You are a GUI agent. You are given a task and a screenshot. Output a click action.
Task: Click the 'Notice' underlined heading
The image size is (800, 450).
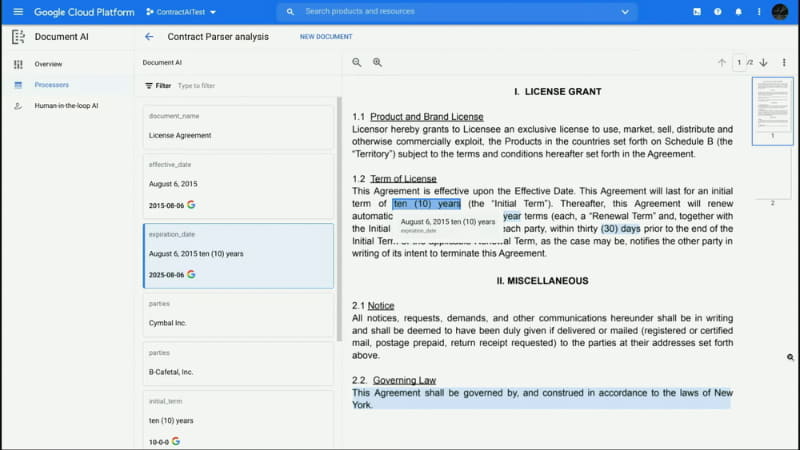click(x=381, y=306)
